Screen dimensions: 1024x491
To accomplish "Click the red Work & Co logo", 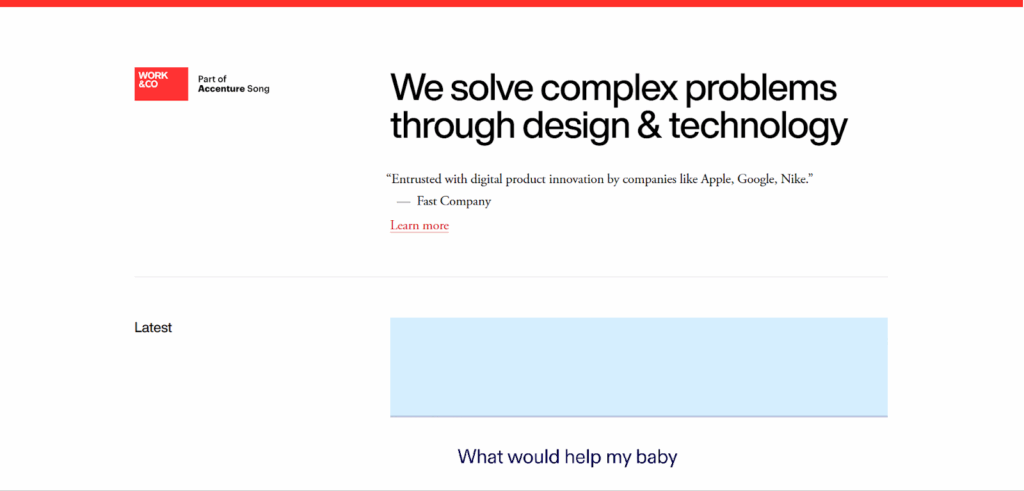I will click(x=161, y=84).
